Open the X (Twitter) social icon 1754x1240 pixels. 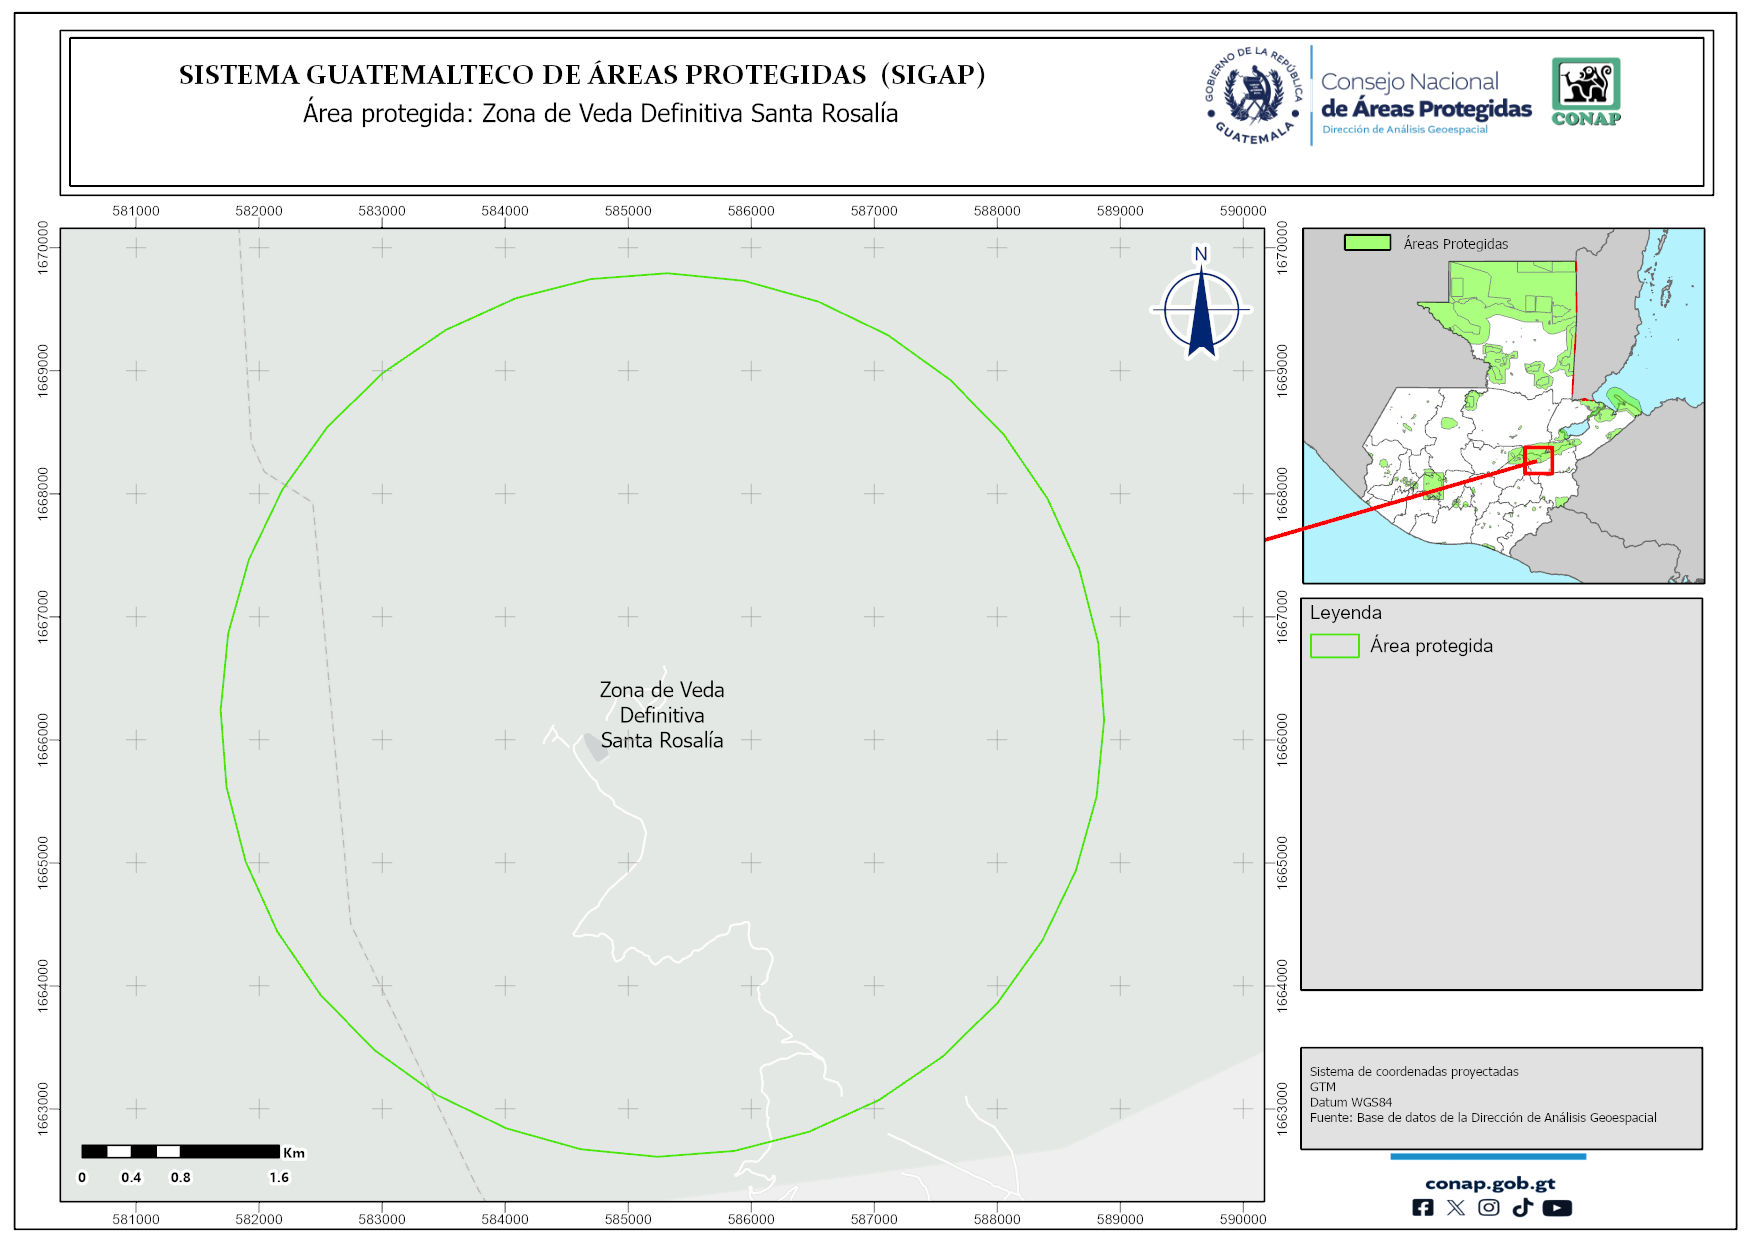pyautogui.click(x=1456, y=1208)
